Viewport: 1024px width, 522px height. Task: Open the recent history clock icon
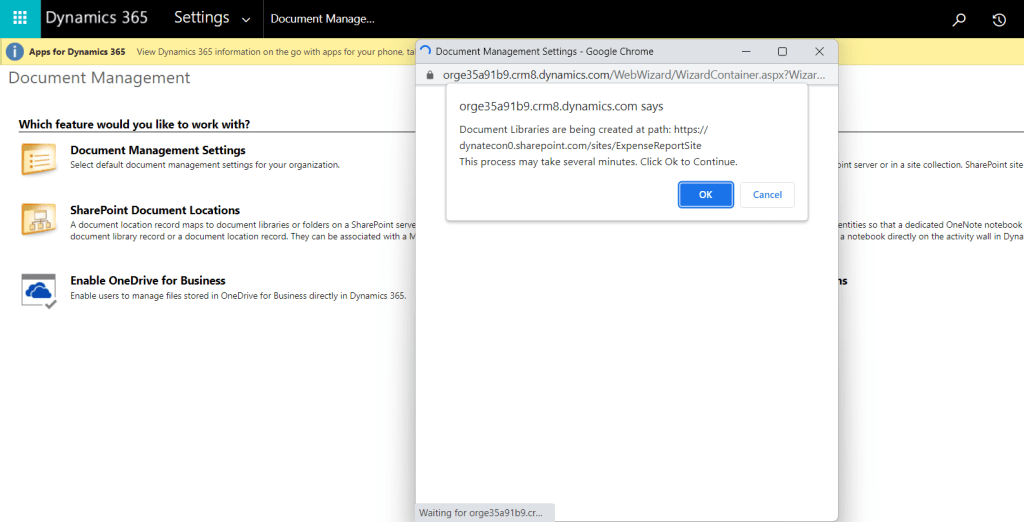(x=998, y=19)
